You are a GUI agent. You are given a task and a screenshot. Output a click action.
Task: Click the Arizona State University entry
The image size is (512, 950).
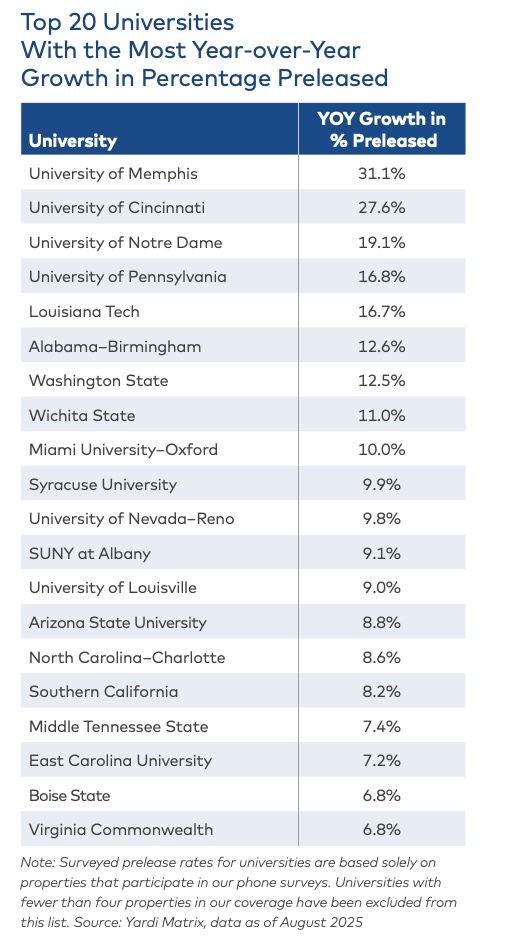tap(118, 623)
